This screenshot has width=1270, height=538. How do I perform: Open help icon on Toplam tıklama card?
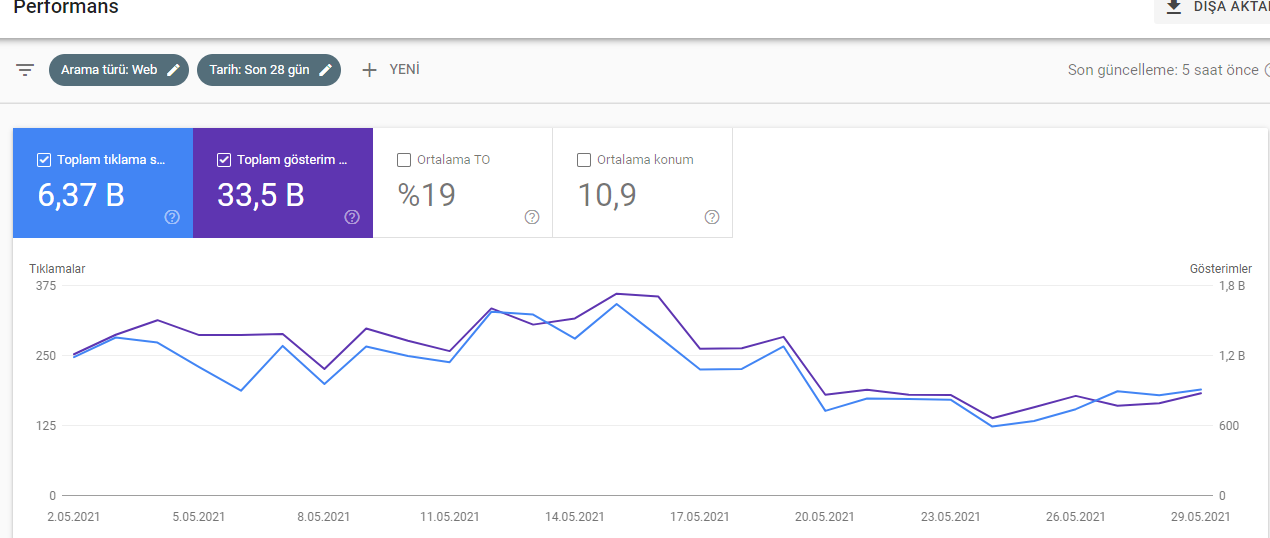click(x=172, y=217)
